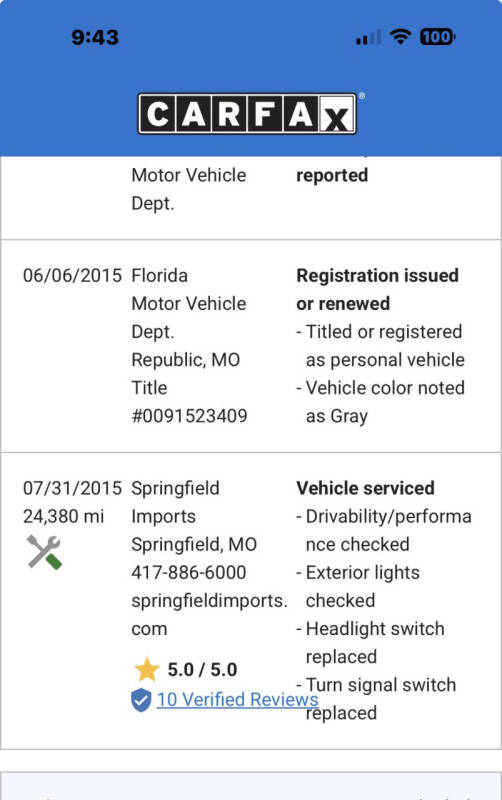Open springfieldimports.com website text
The height and width of the screenshot is (800, 502).
[209, 614]
